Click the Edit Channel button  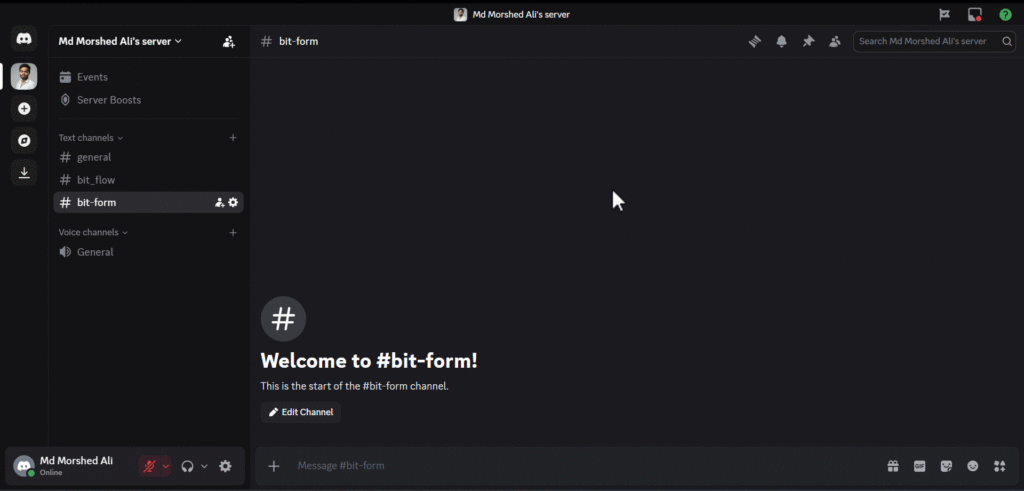pyautogui.click(x=301, y=412)
